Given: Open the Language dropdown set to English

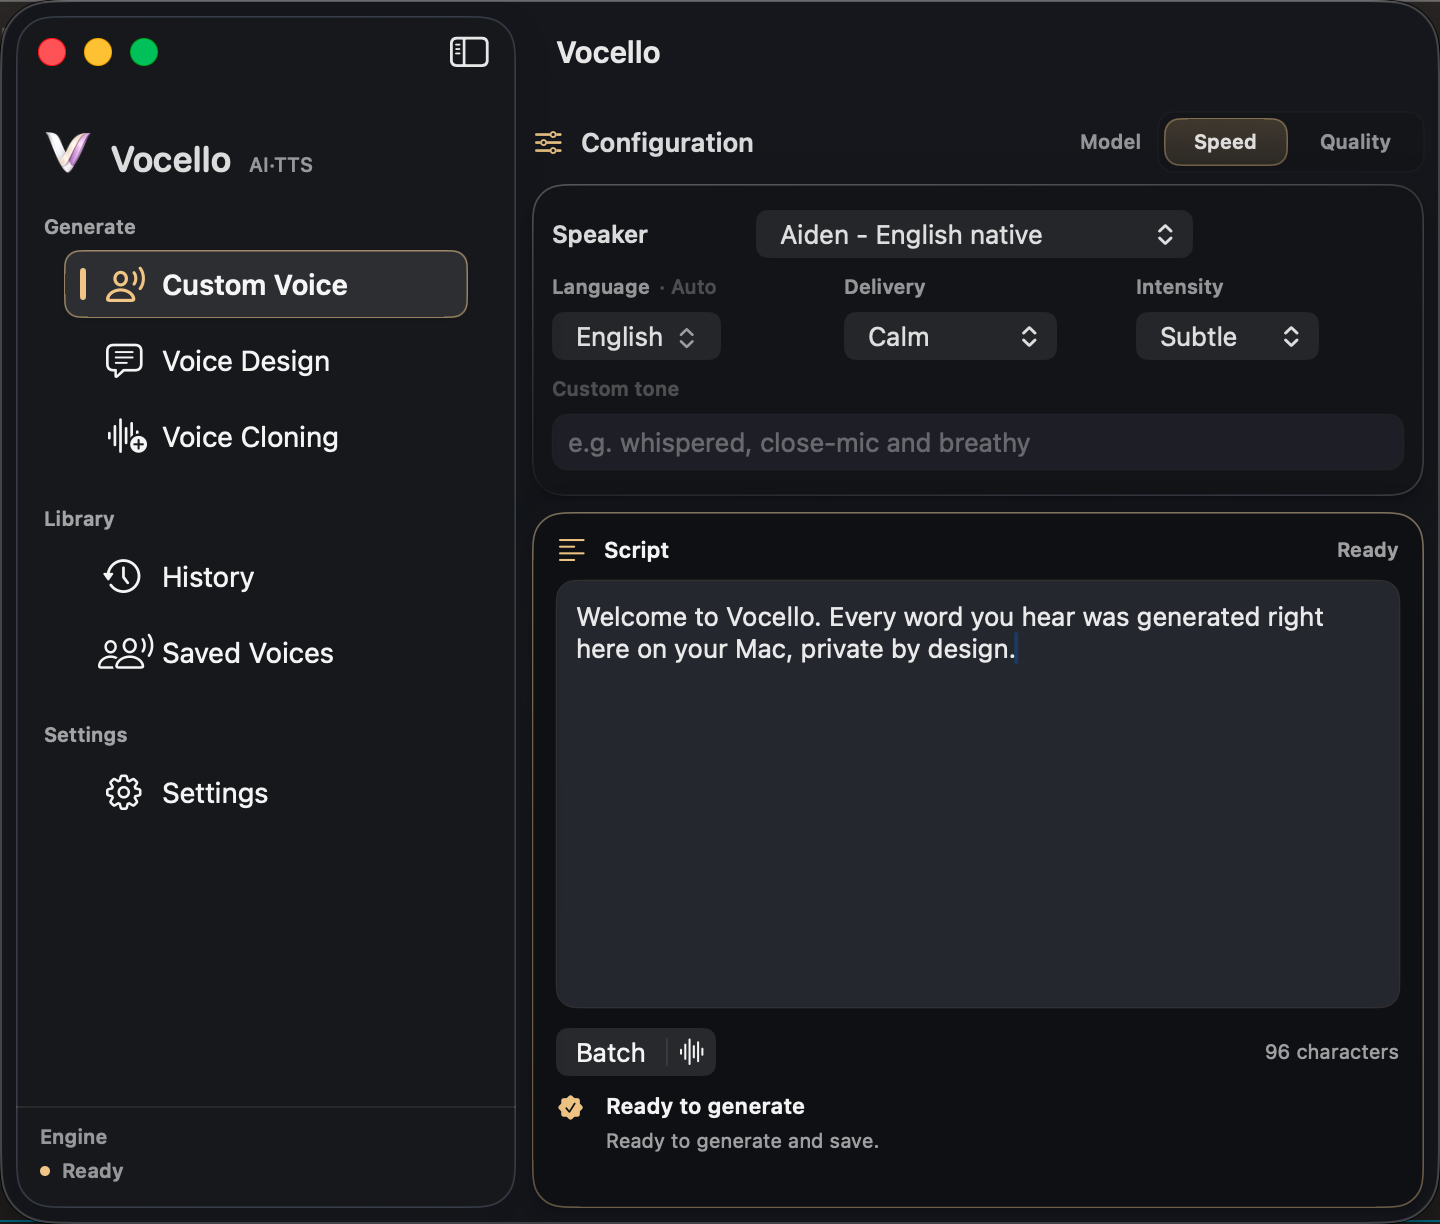Looking at the screenshot, I should tap(636, 337).
